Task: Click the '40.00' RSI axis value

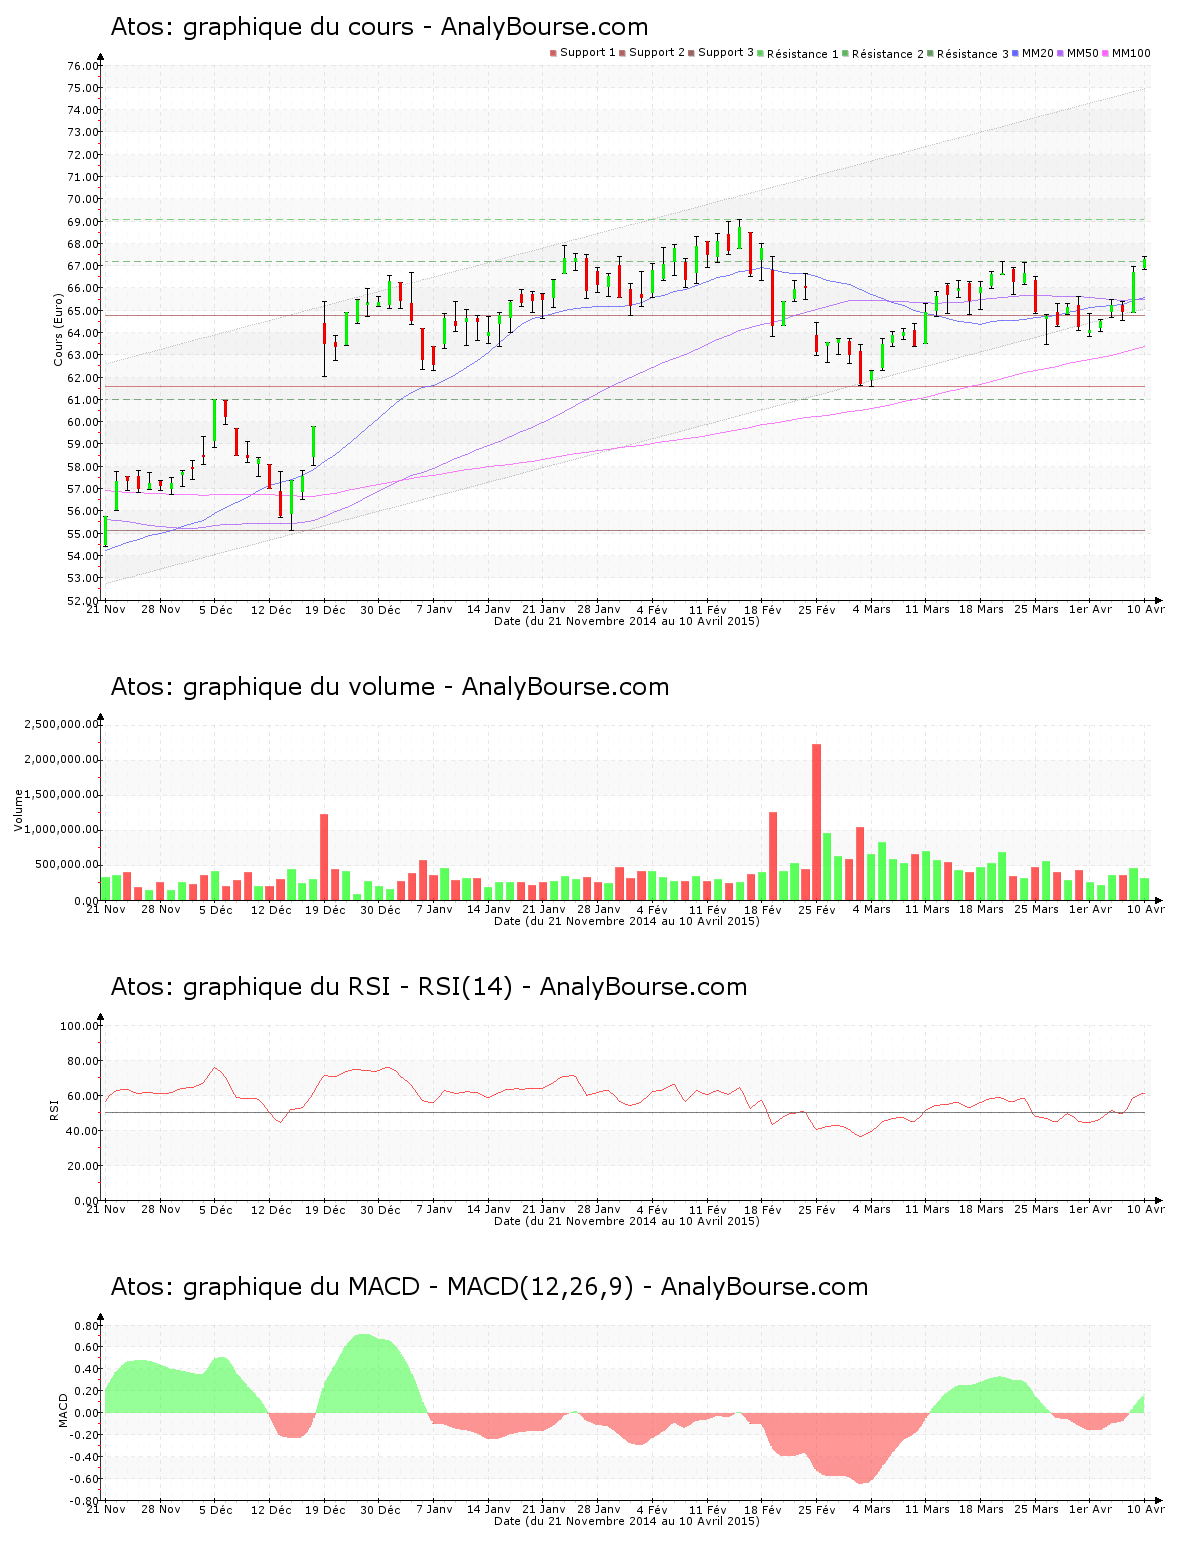Action: [83, 1131]
